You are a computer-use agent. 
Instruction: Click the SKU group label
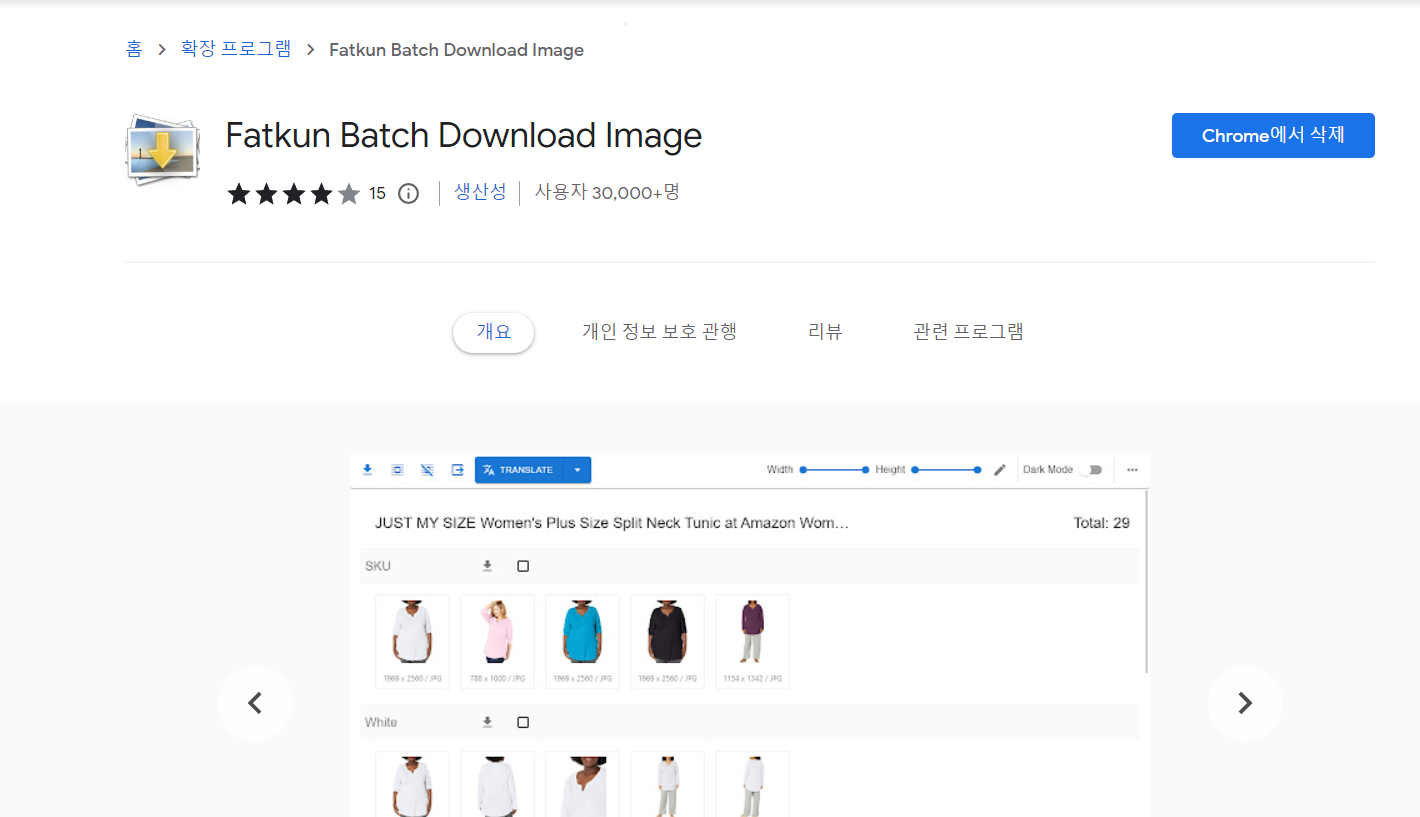coord(378,566)
